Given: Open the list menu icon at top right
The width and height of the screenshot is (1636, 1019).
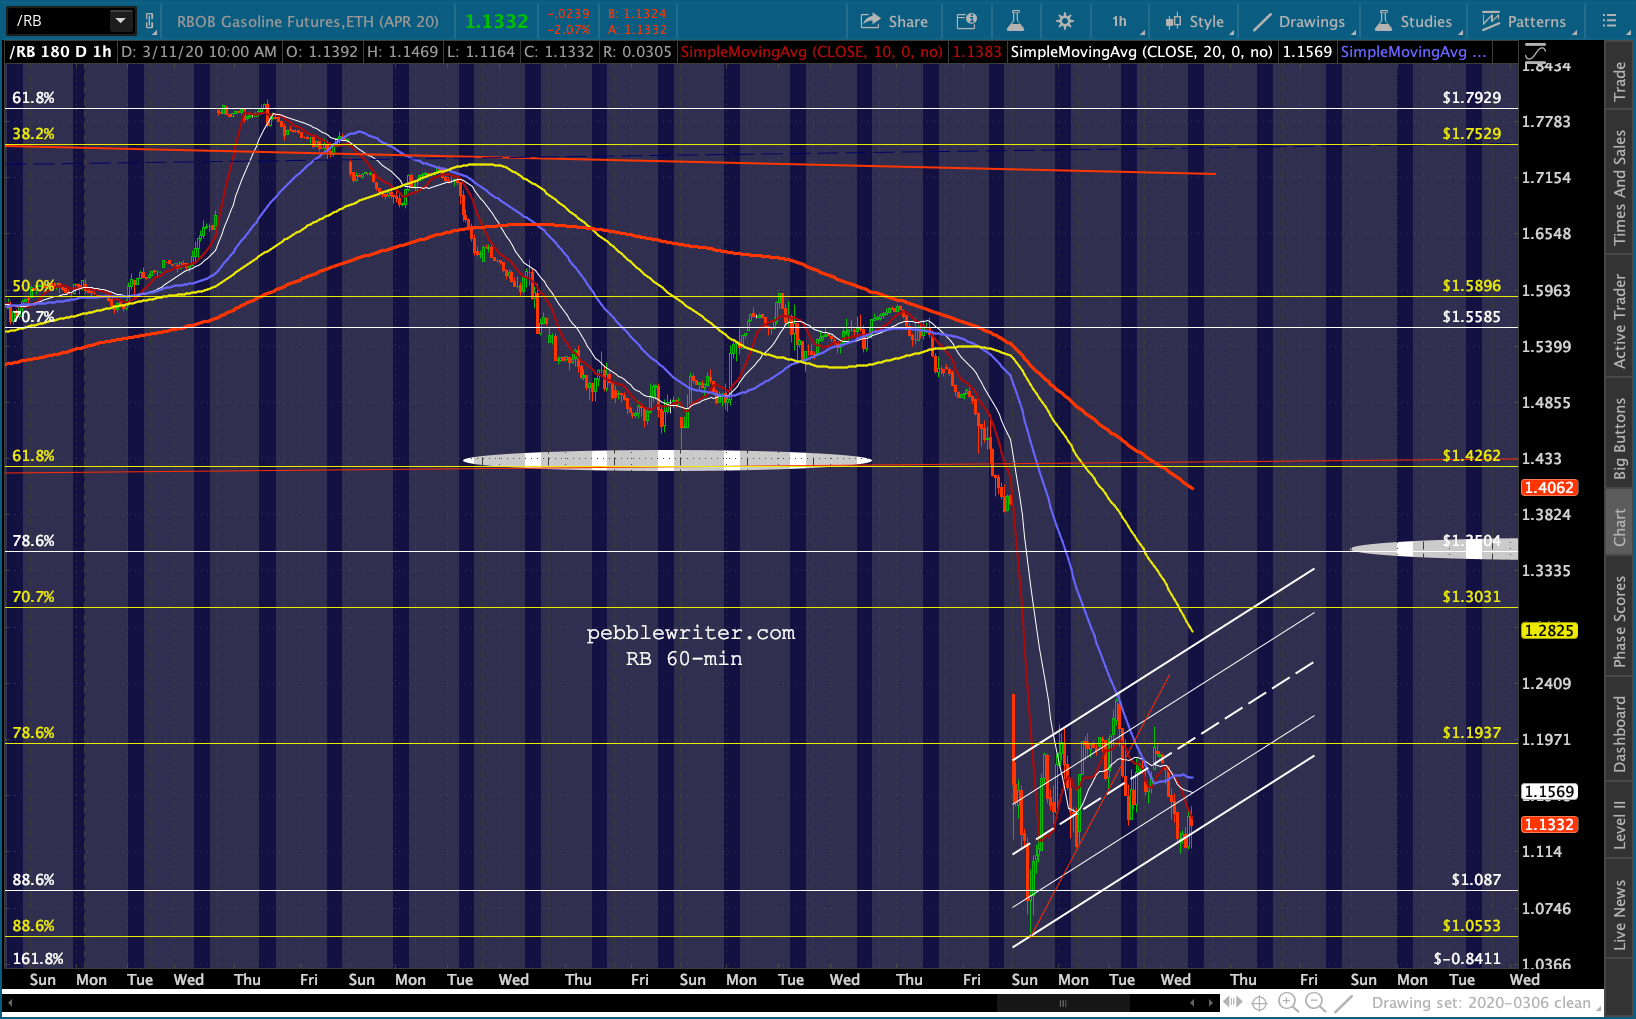Looking at the screenshot, I should (x=1609, y=21).
